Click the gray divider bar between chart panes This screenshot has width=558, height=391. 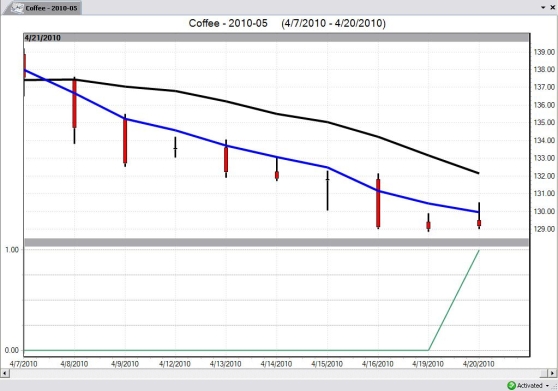(277, 243)
